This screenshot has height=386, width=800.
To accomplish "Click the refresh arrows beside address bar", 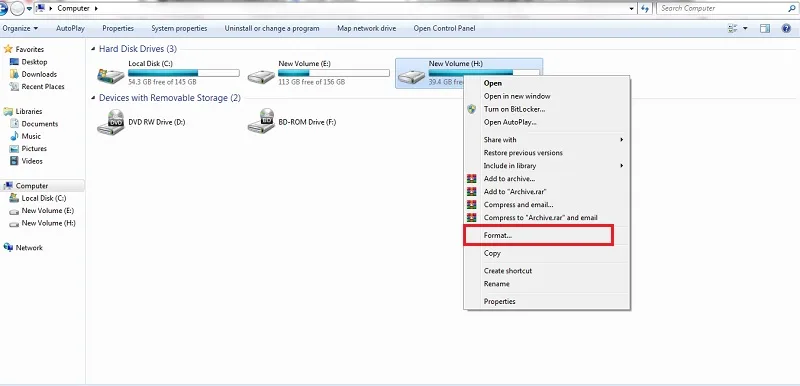I will coord(645,8).
